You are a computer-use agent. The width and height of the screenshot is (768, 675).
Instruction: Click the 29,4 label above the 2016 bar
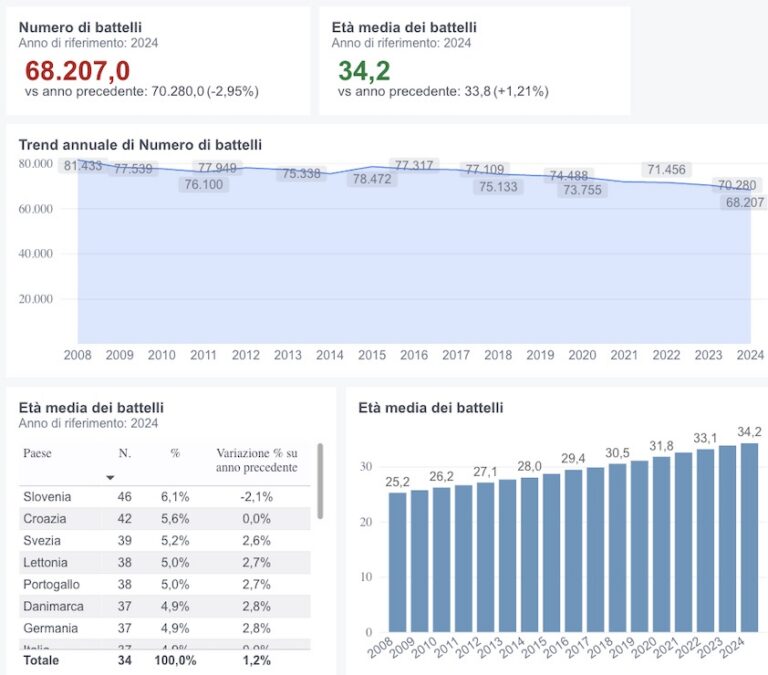point(573,458)
